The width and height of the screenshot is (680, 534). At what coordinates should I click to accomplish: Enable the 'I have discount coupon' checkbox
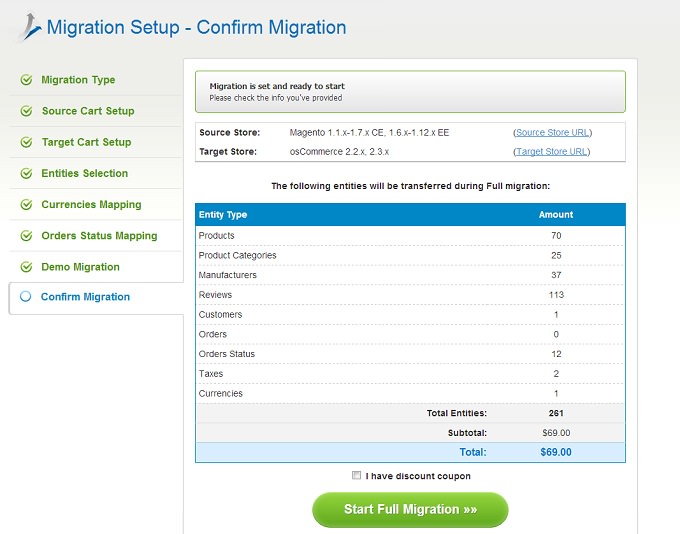356,475
